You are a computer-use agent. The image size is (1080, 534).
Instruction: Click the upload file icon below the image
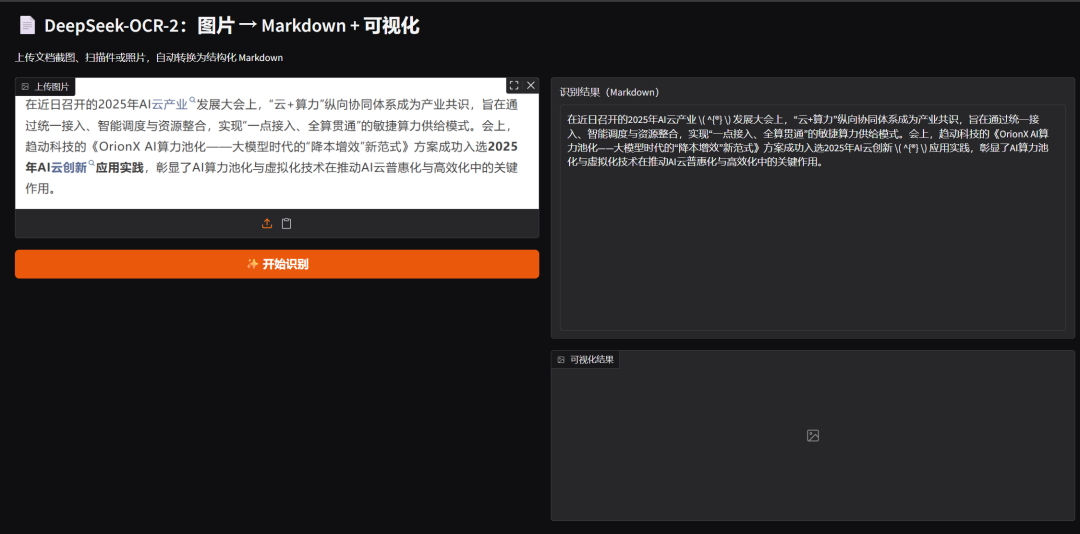267,223
